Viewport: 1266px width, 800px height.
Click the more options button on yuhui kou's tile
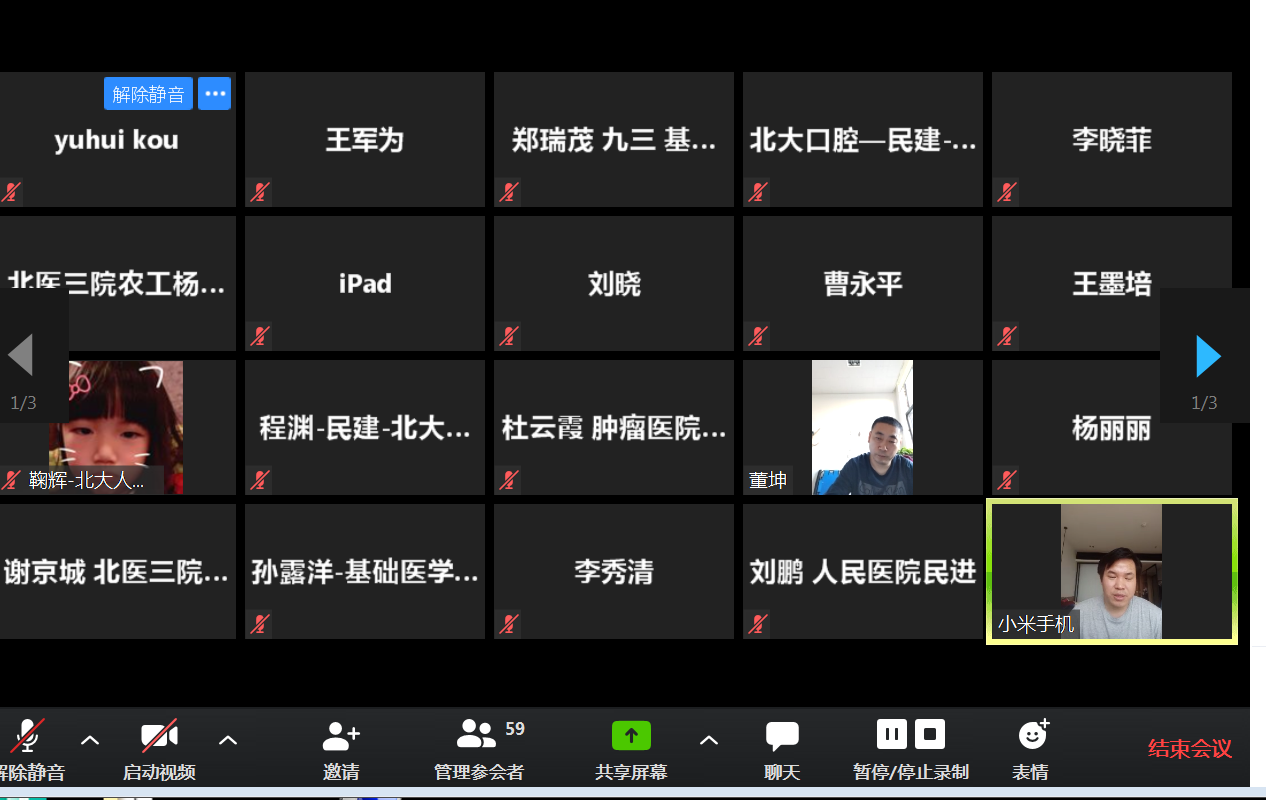pyautogui.click(x=214, y=94)
